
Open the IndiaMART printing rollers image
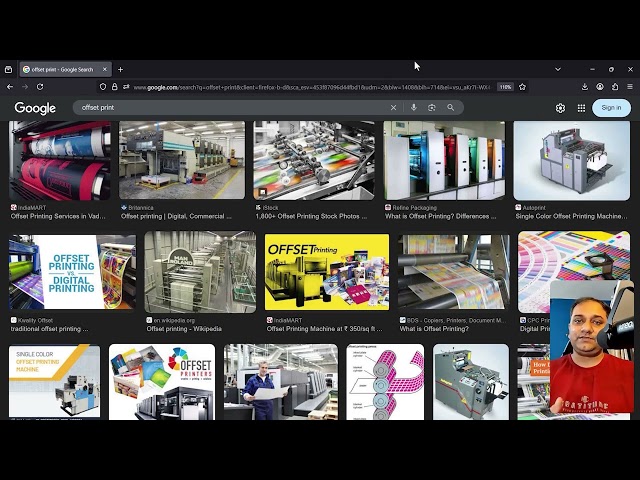pyautogui.click(x=60, y=160)
